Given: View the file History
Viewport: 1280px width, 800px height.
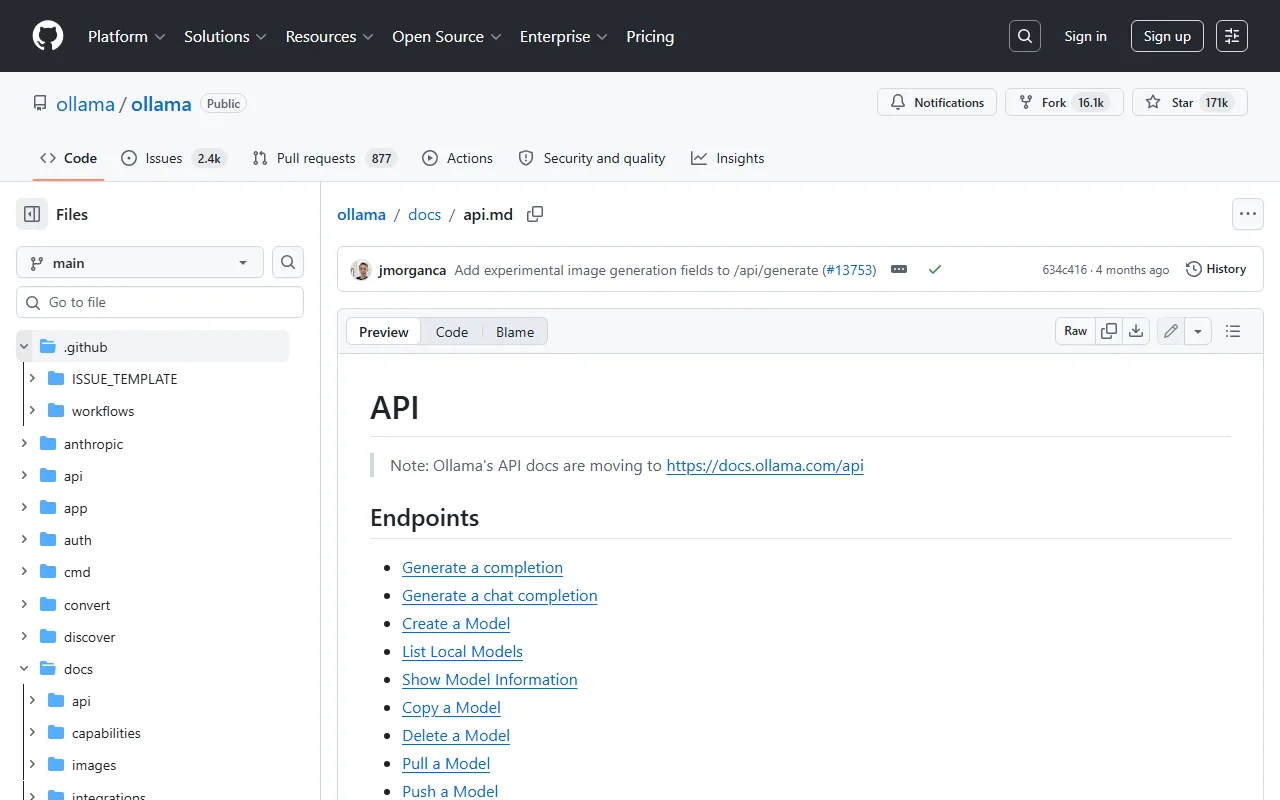Looking at the screenshot, I should (x=1216, y=269).
